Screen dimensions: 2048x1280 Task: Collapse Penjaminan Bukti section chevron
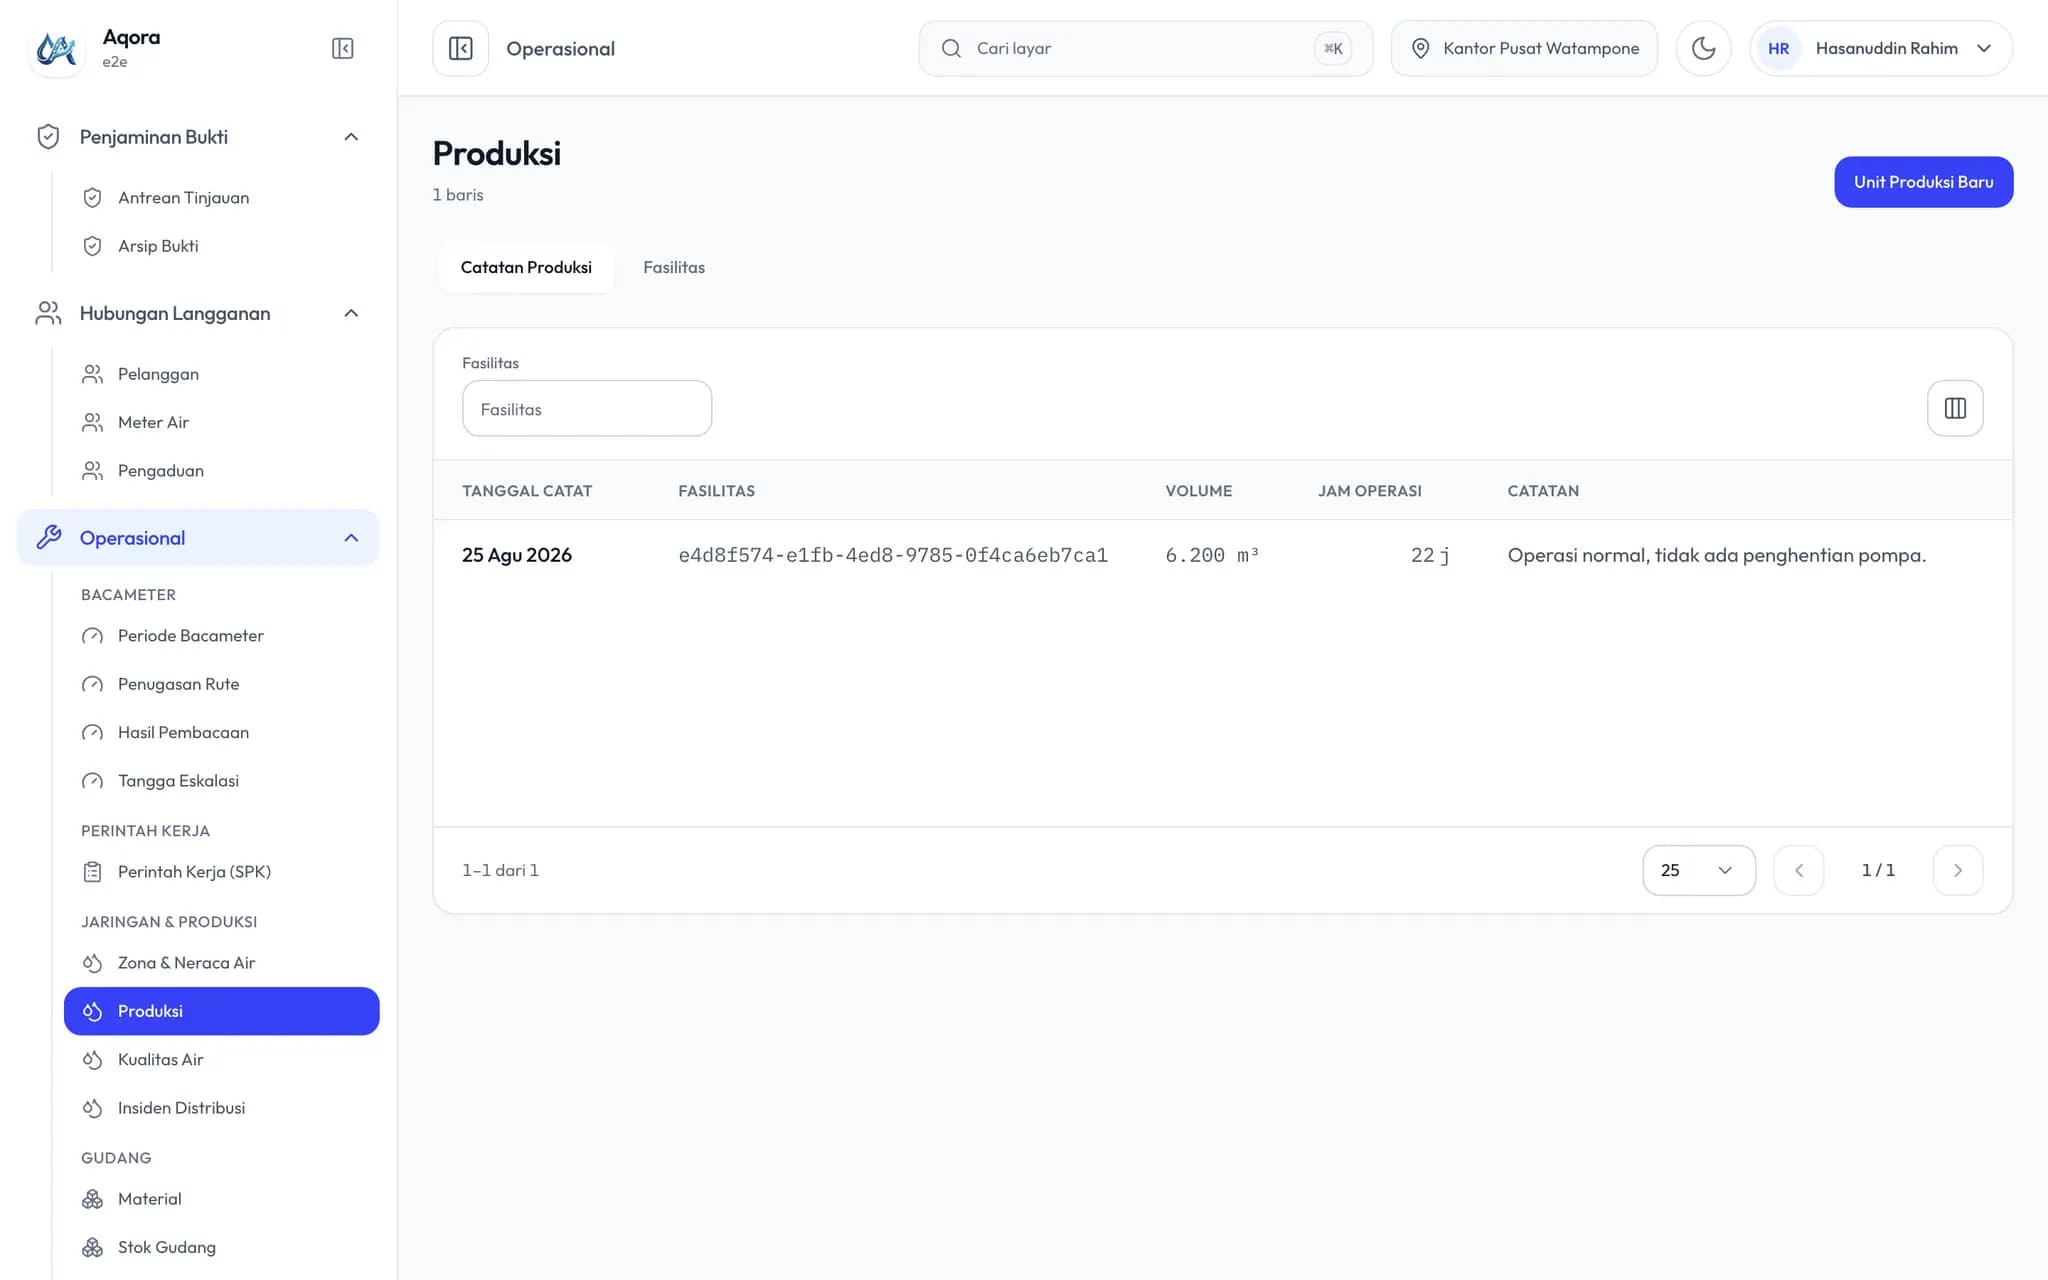pyautogui.click(x=351, y=137)
